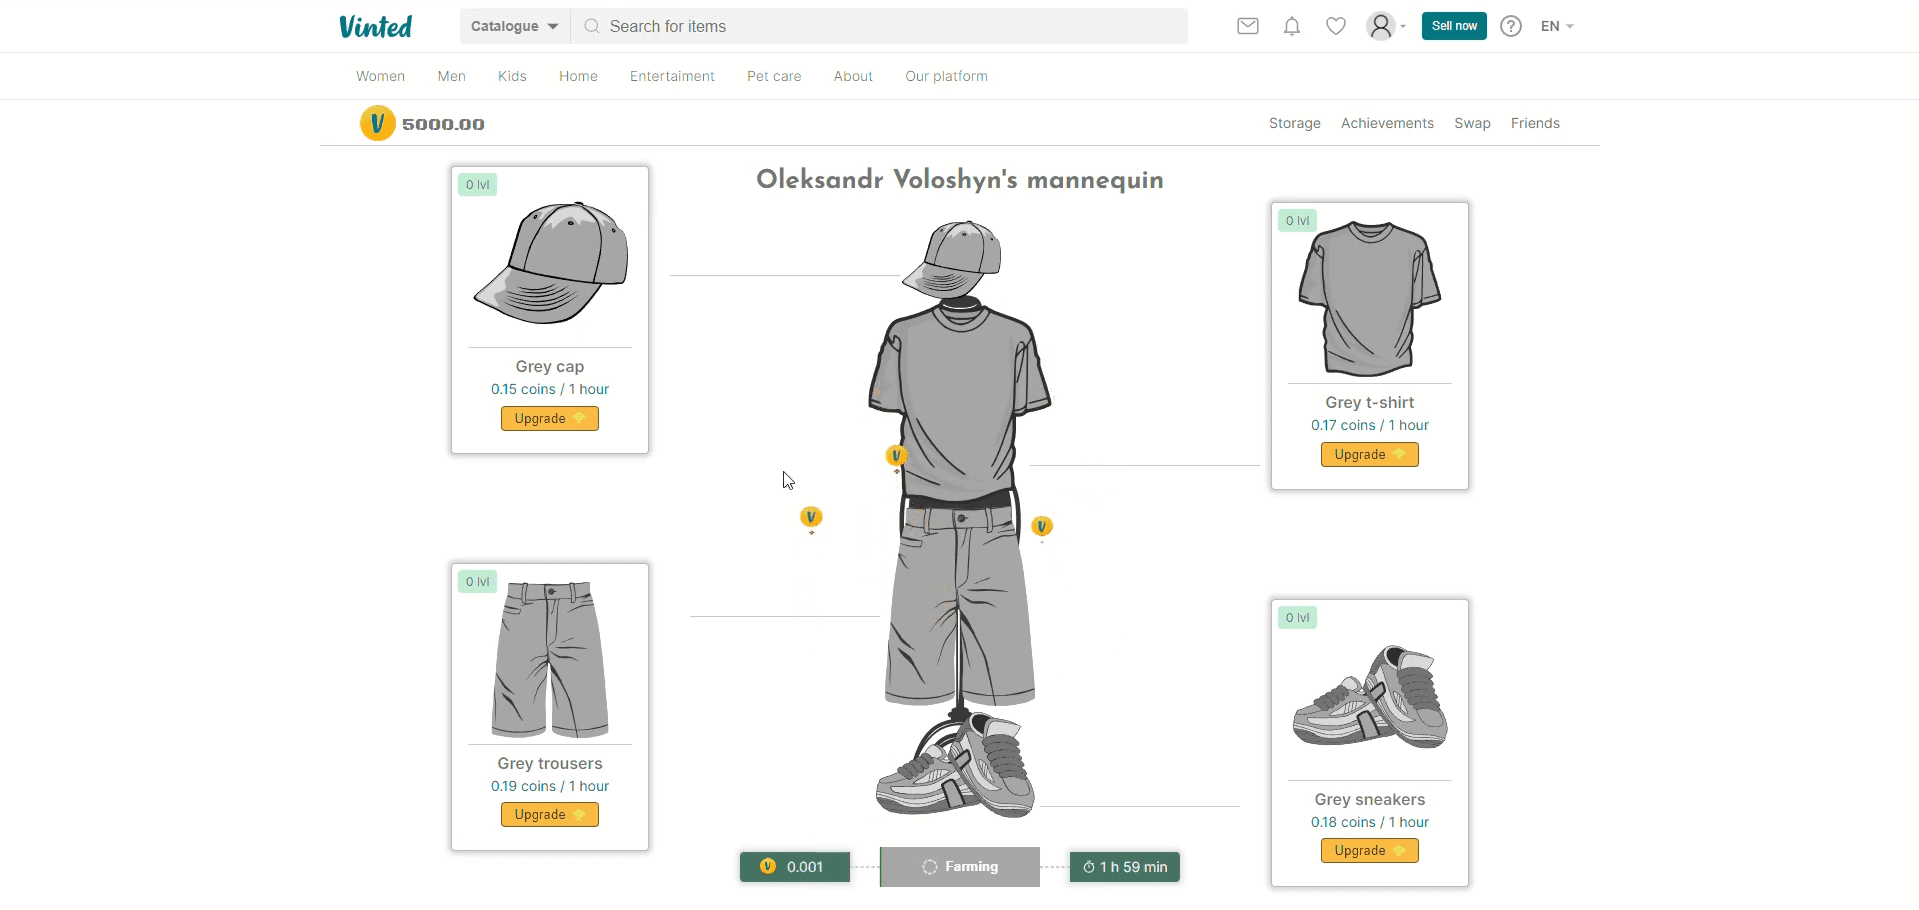Open the user profile avatar menu
Viewport: 1919px width, 910px height.
coord(1384,26)
